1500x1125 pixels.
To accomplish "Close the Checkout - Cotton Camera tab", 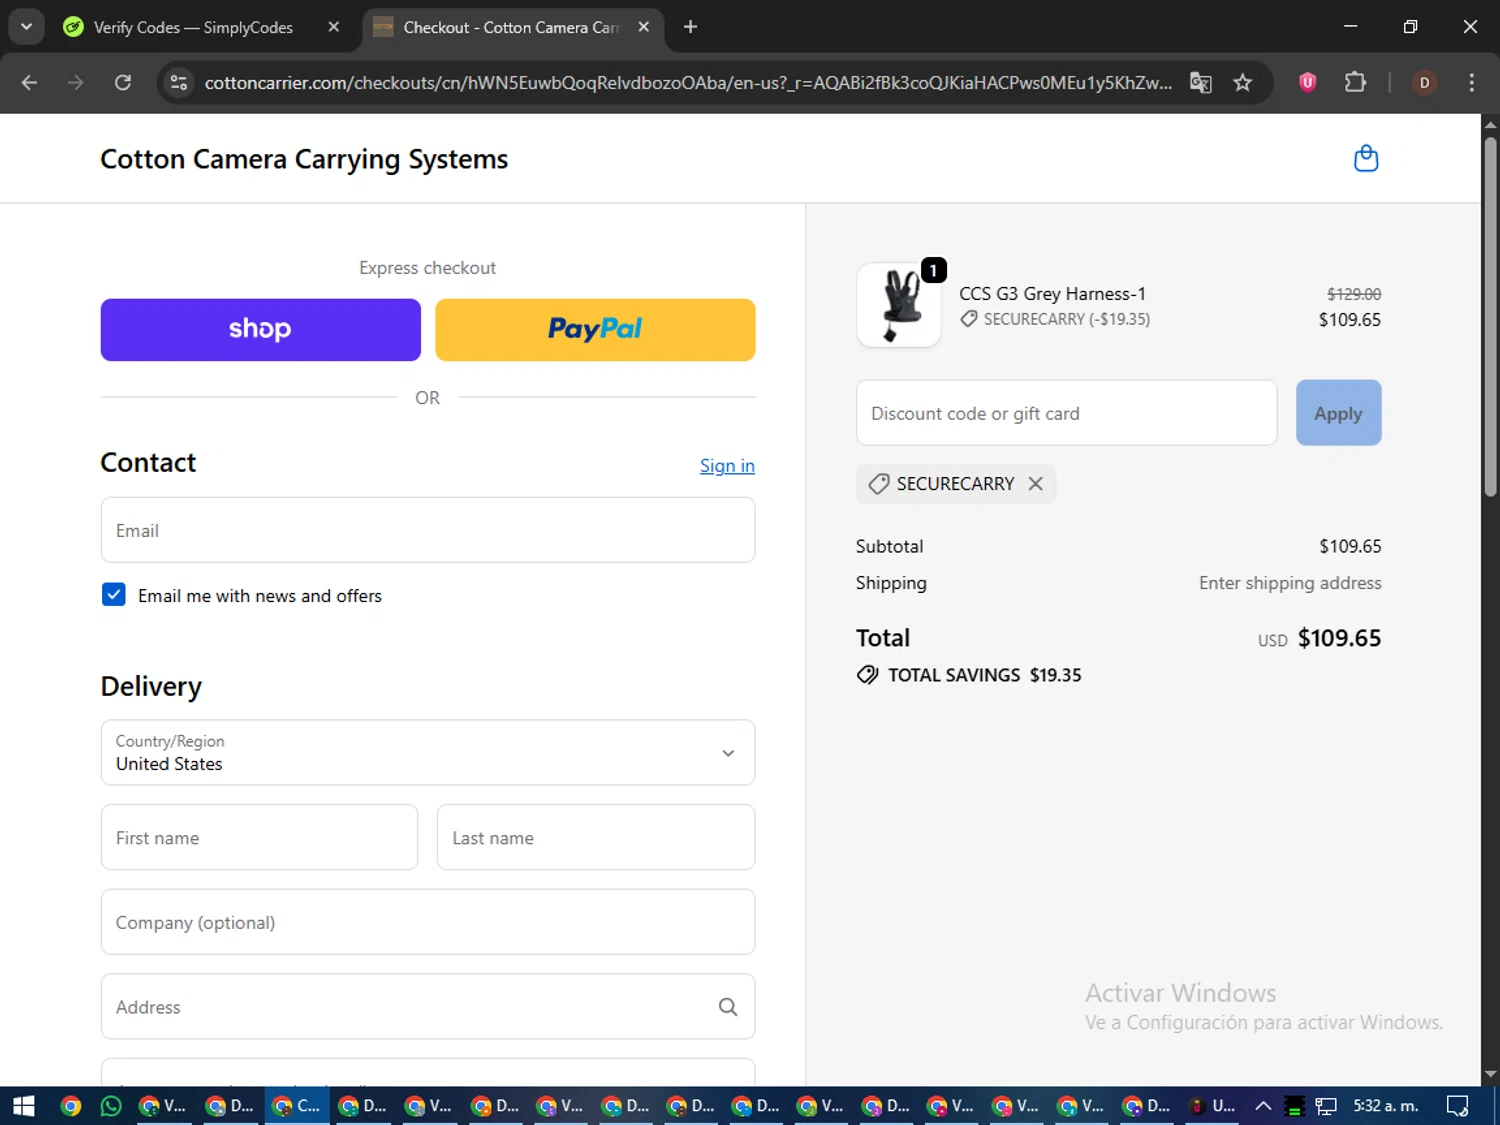I will click(644, 27).
